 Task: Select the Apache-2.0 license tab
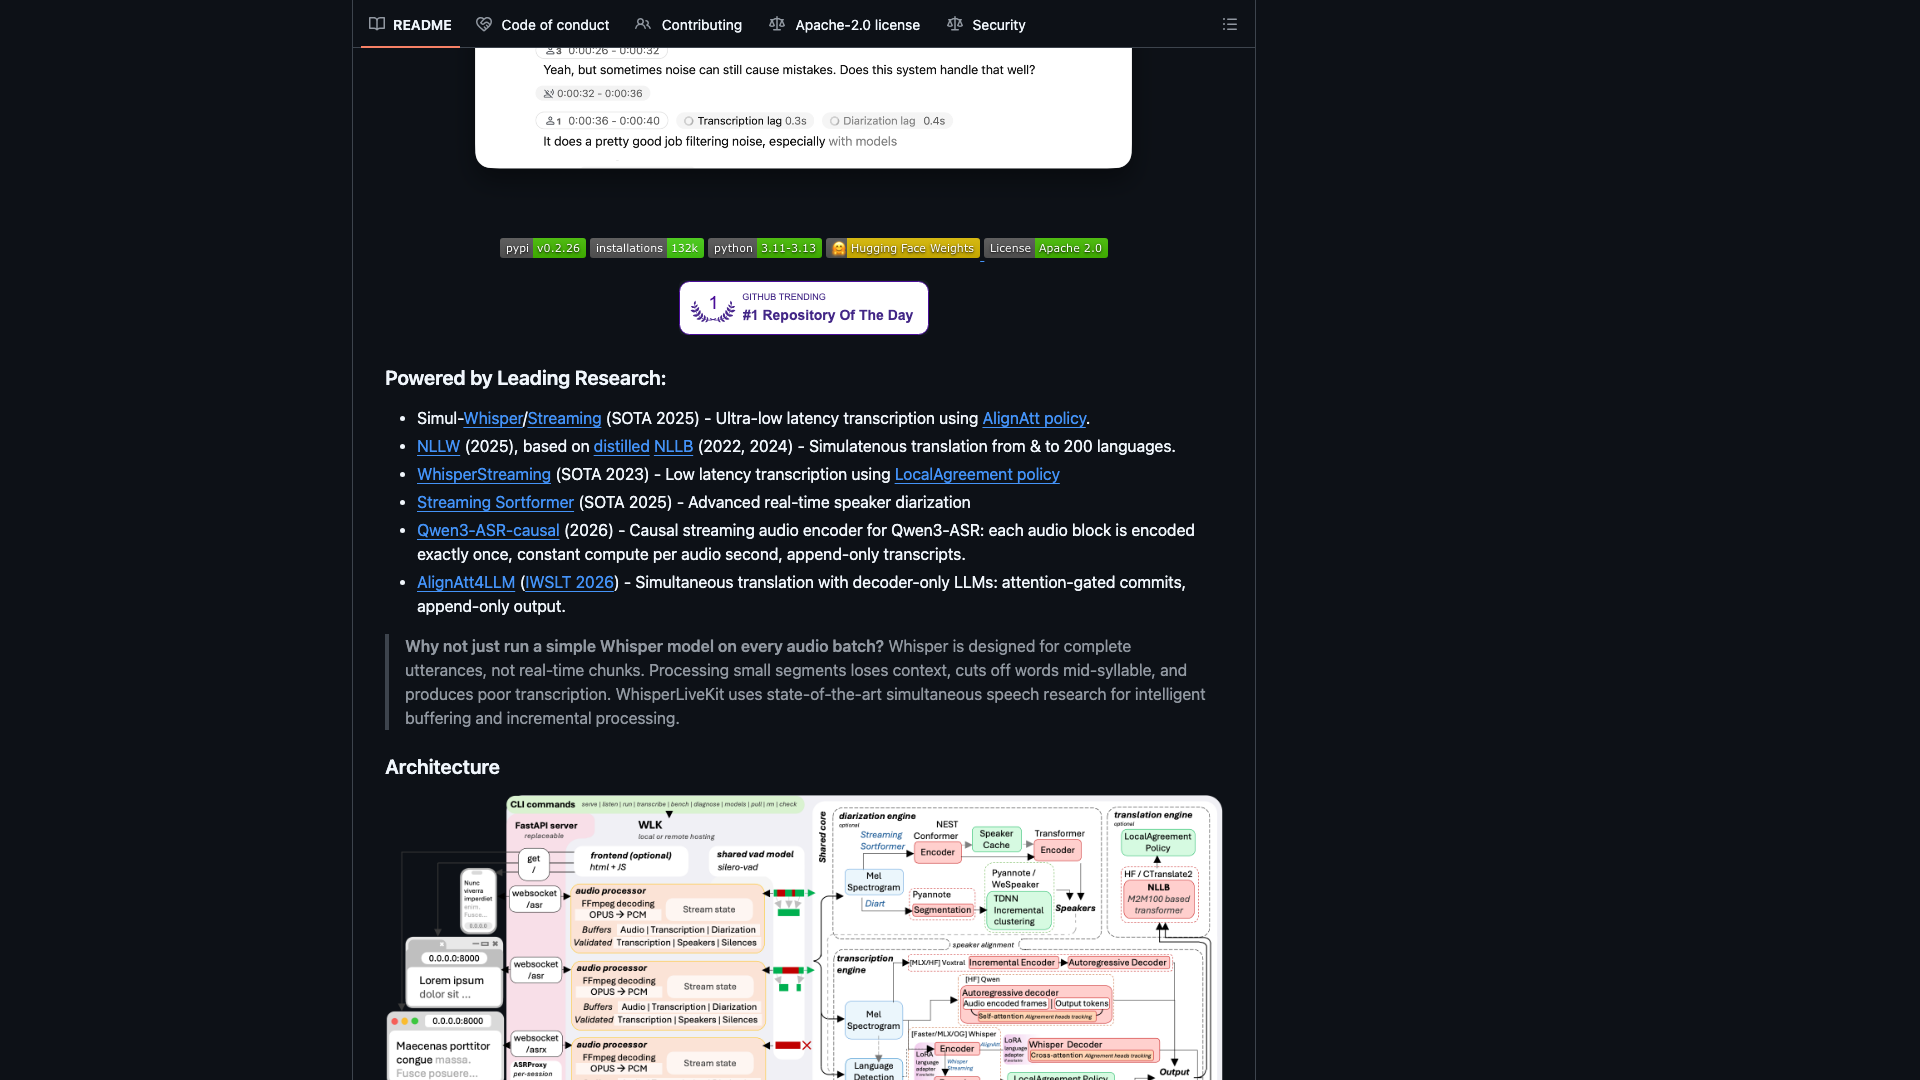[x=845, y=24]
